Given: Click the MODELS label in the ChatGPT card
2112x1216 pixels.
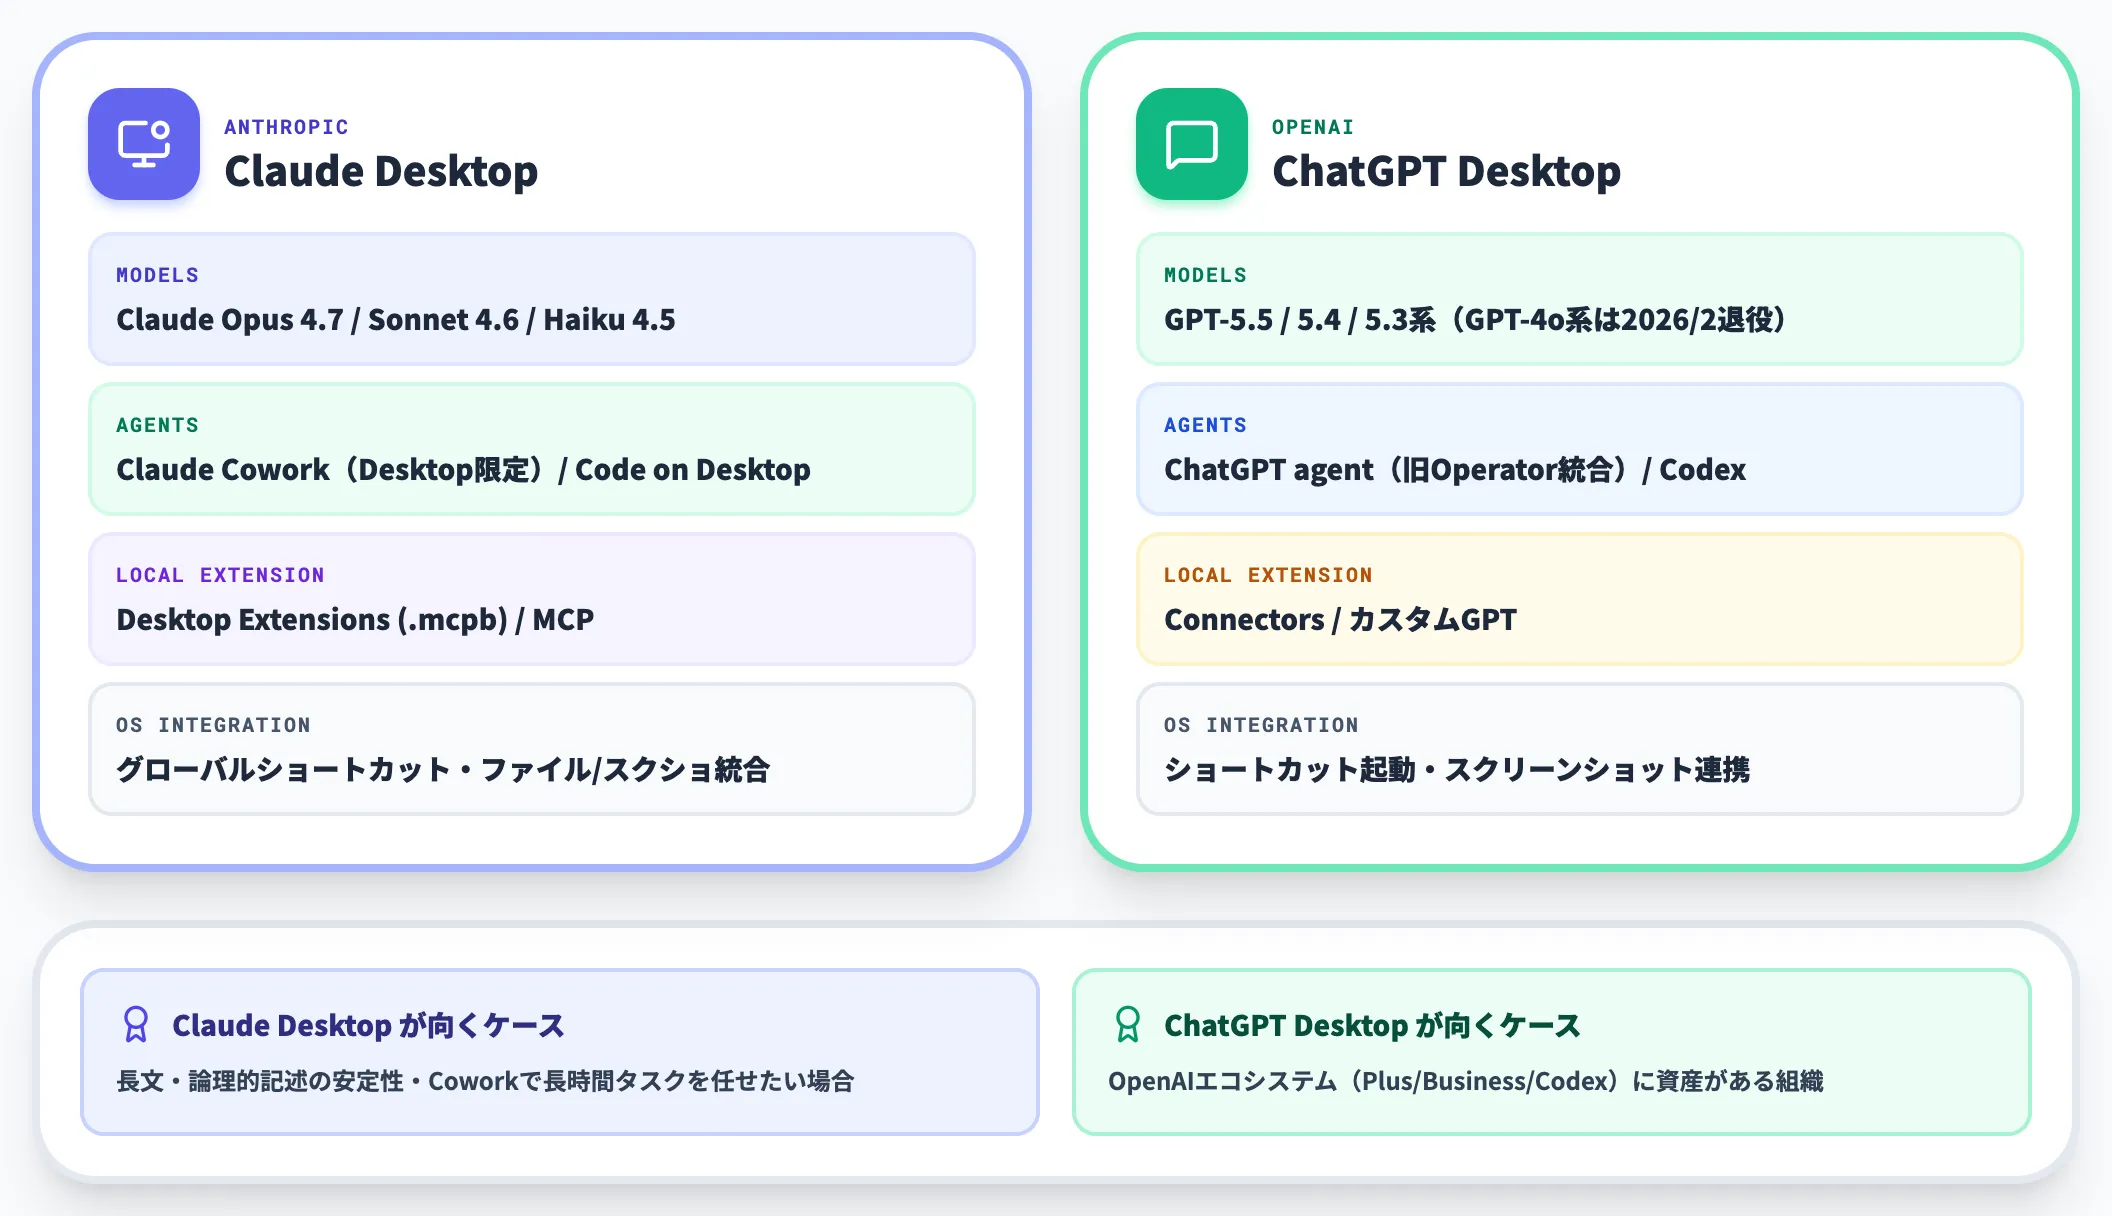Looking at the screenshot, I should pyautogui.click(x=1205, y=275).
